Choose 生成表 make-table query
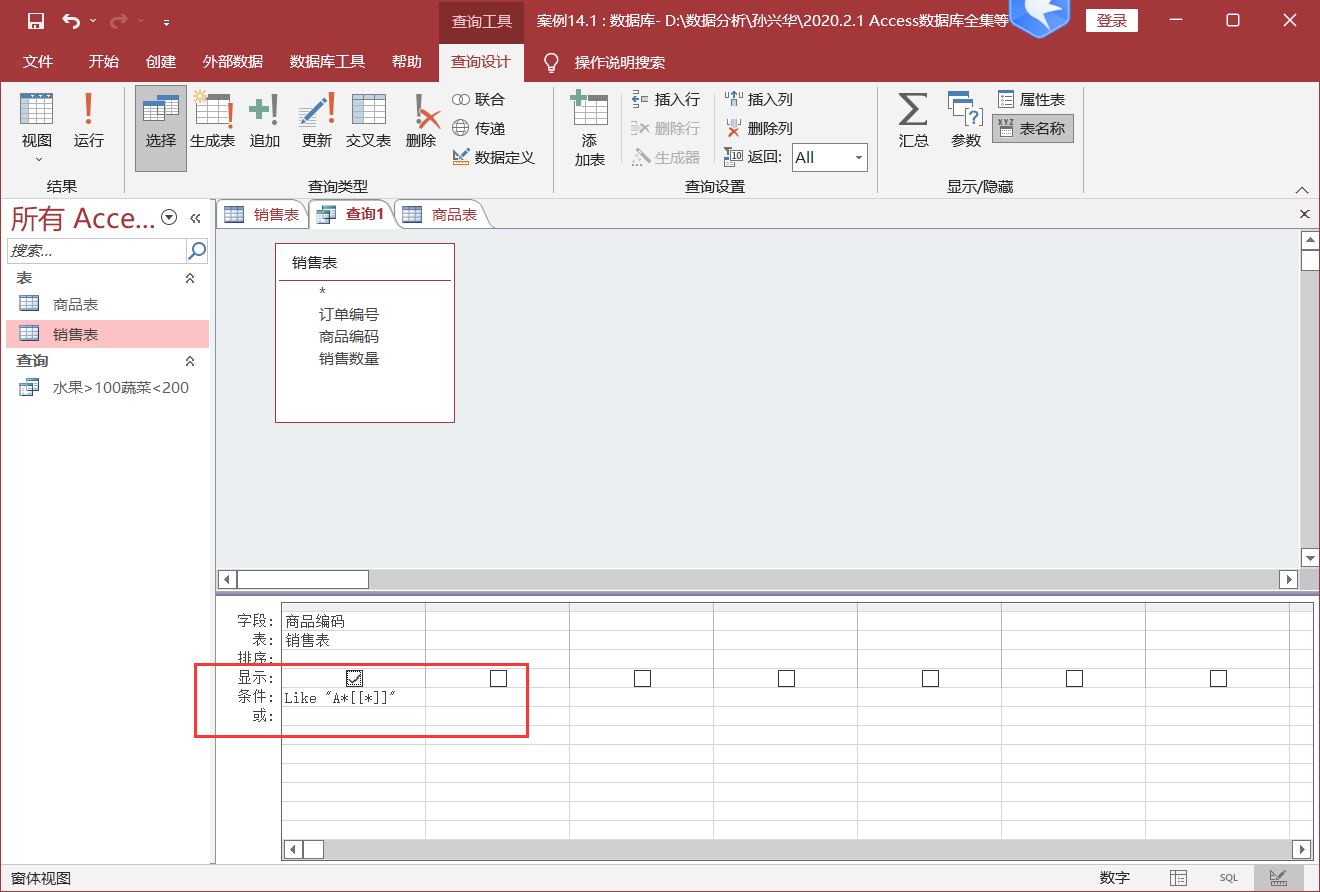Image resolution: width=1320 pixels, height=892 pixels. tap(213, 122)
